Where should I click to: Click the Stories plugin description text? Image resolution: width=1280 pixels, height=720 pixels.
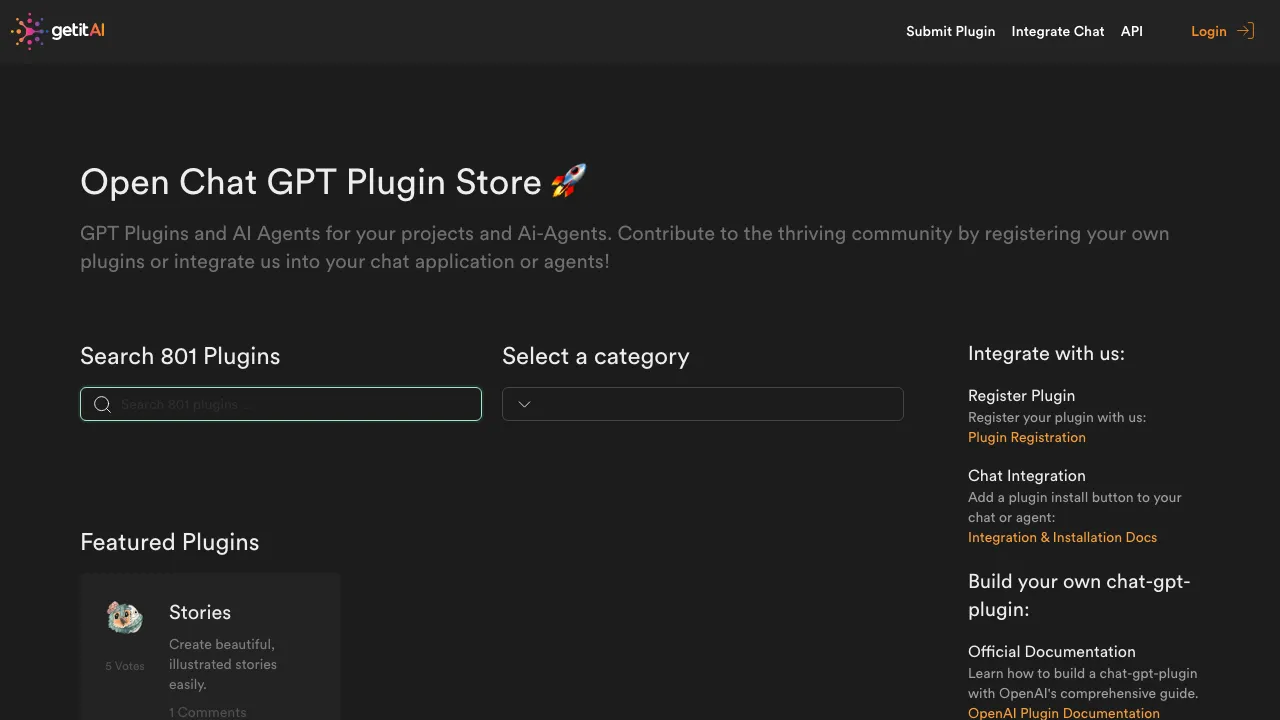click(223, 664)
